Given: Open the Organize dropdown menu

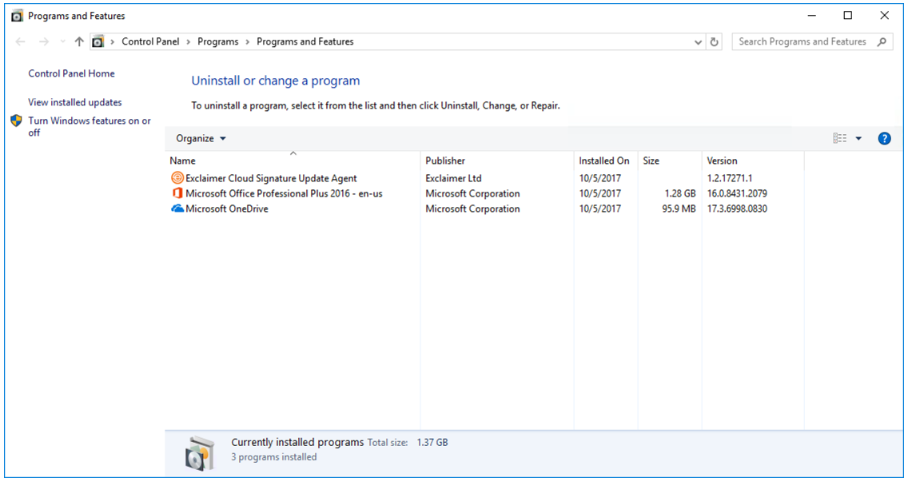Looking at the screenshot, I should pos(201,139).
